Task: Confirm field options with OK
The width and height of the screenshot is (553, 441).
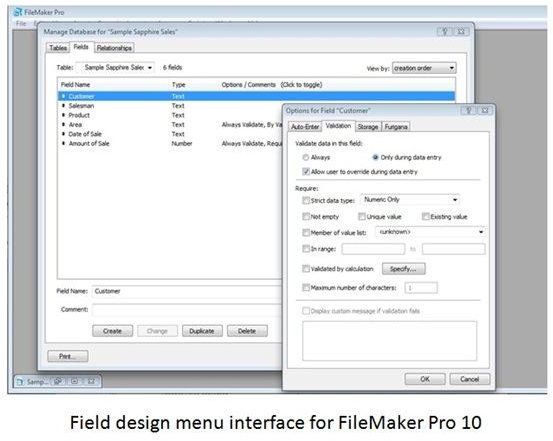Action: [x=425, y=379]
